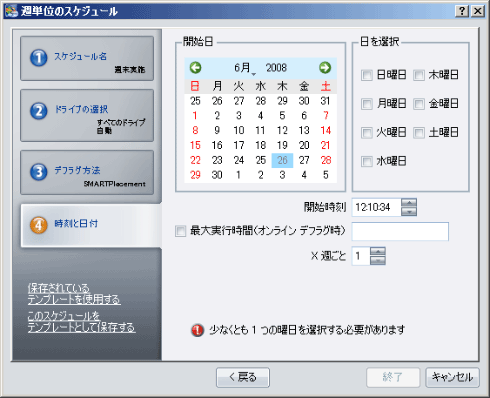Enable the 金曜日 checkbox
This screenshot has width=490, height=398.
coord(419,104)
